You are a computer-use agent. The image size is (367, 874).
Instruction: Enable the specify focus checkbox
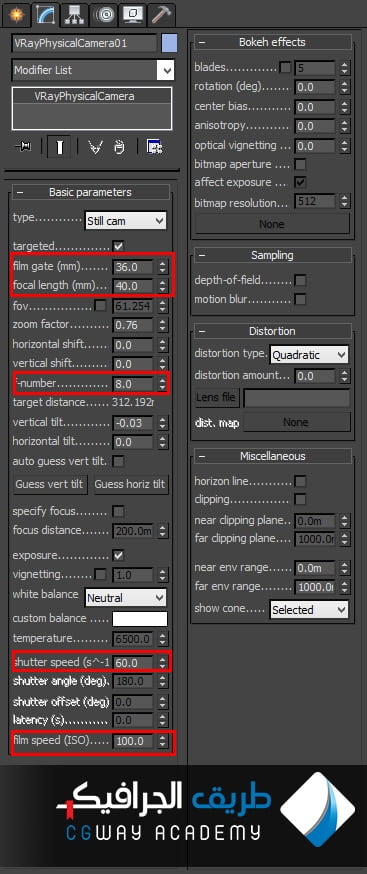[x=118, y=511]
